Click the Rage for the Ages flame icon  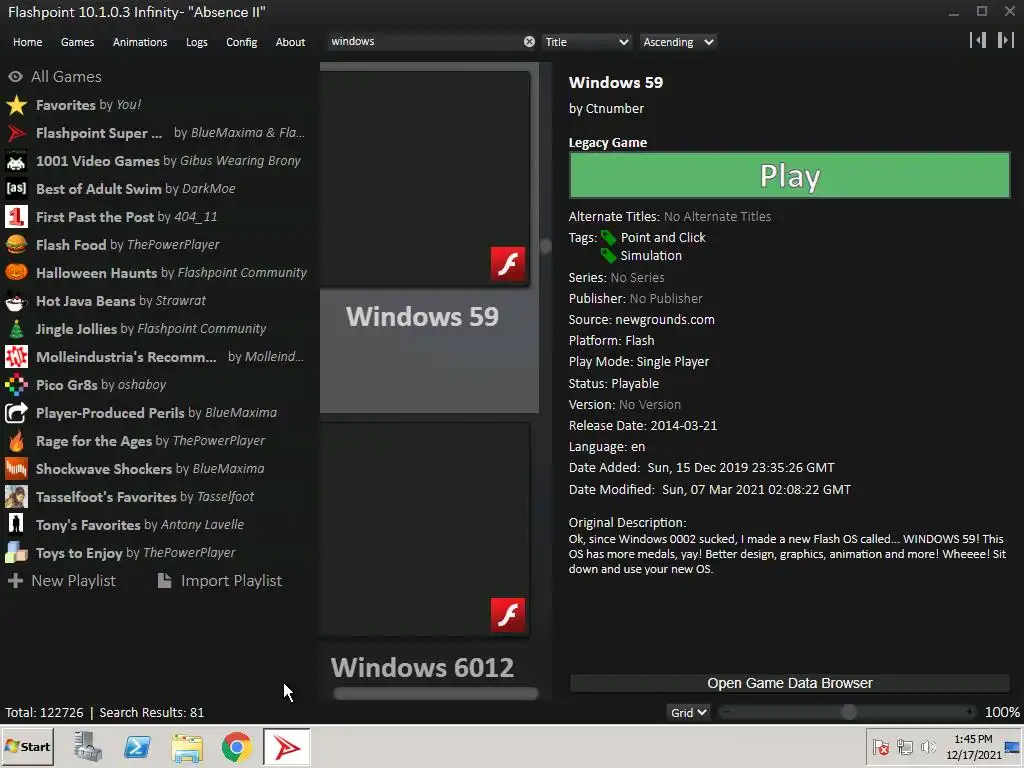point(16,441)
